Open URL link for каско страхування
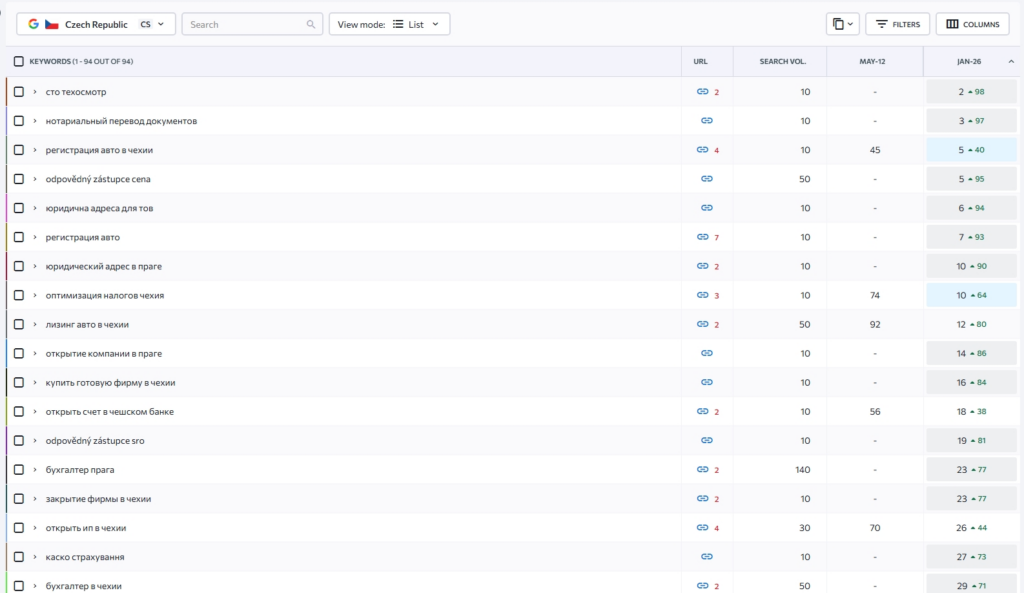 (x=707, y=557)
